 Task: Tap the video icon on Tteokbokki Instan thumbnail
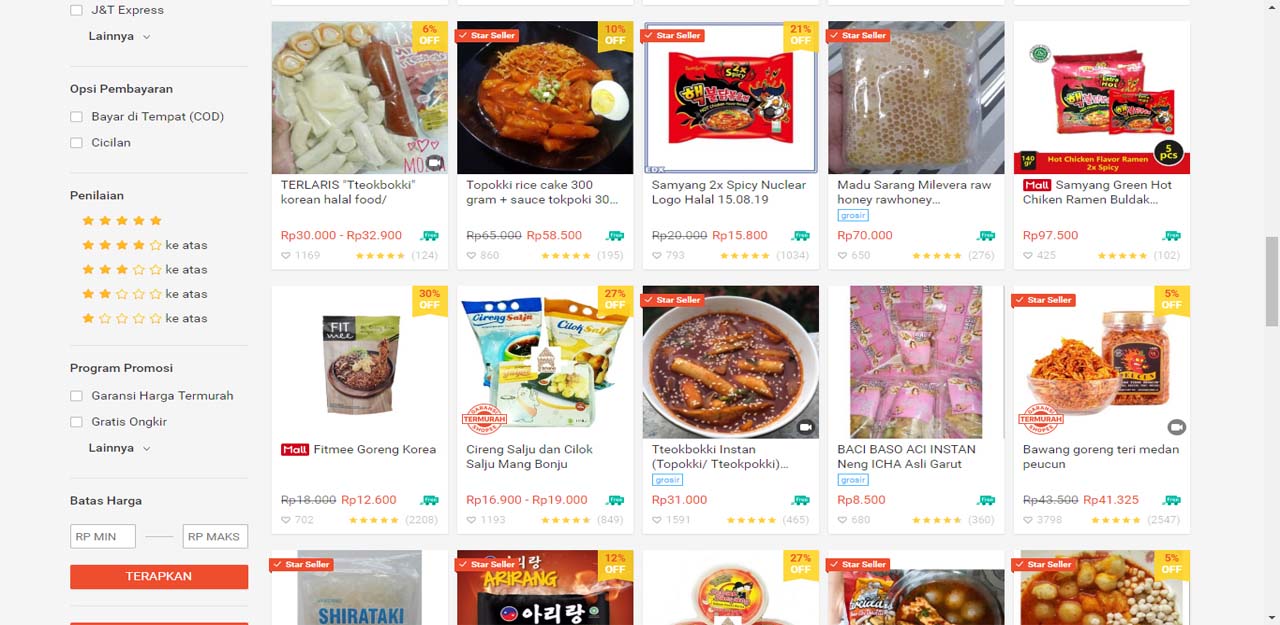click(805, 427)
